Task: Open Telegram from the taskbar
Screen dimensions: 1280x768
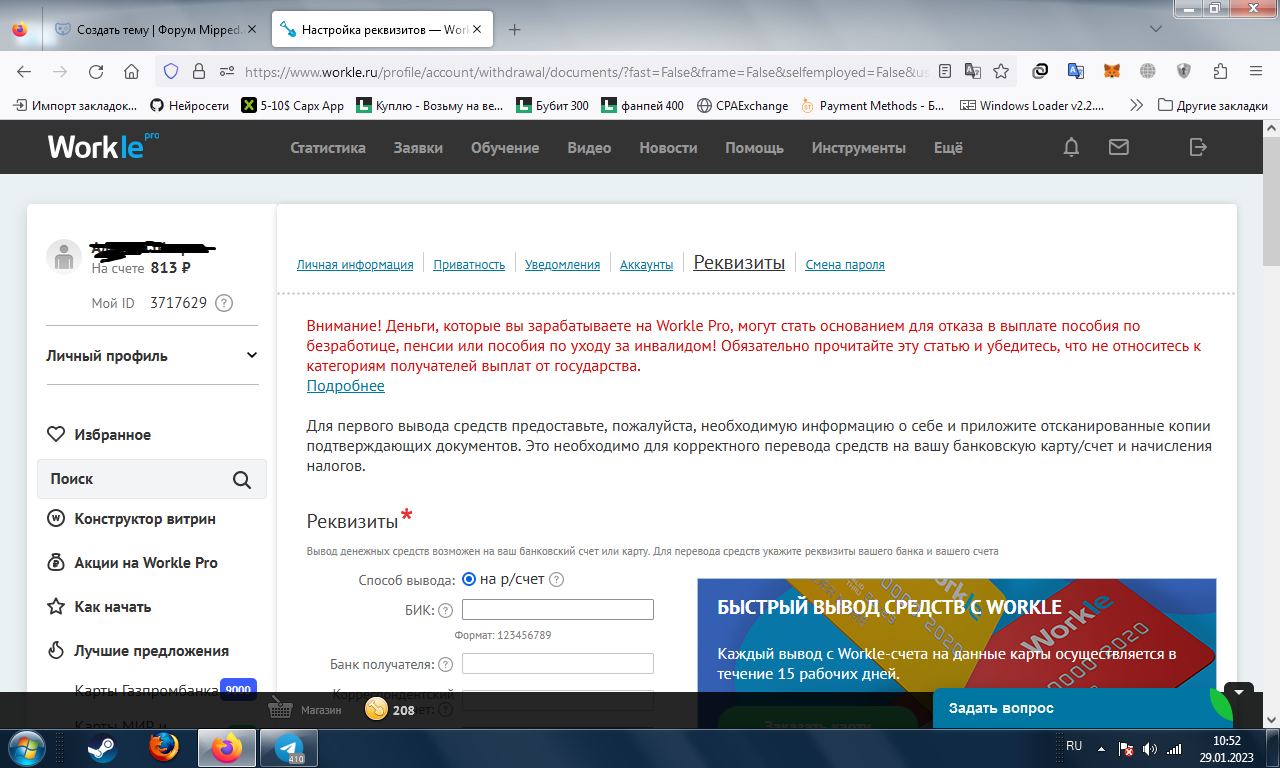Action: click(289, 748)
